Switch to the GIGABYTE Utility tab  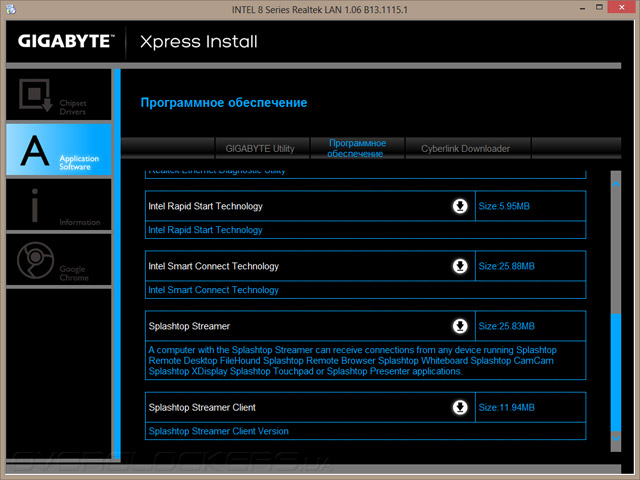click(260, 149)
